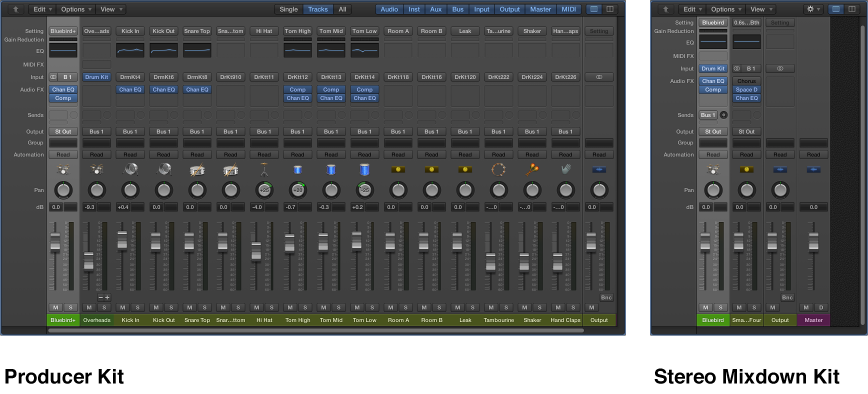This screenshot has width=868, height=394.
Task: Toggle the MIDI channel filter button
Action: (569, 9)
